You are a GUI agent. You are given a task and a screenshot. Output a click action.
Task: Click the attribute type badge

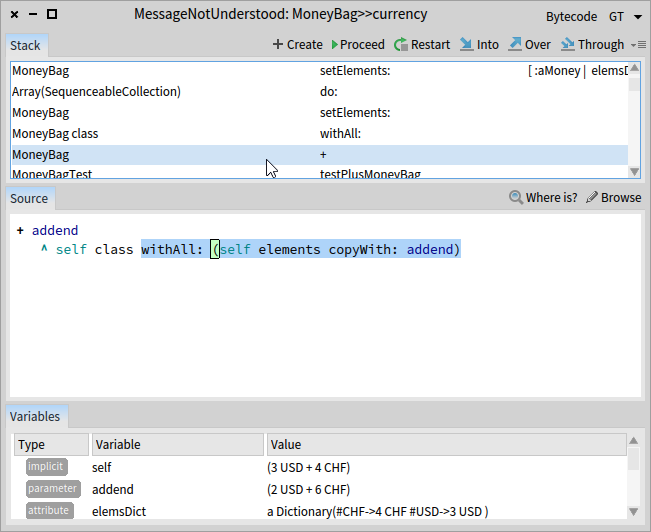click(49, 510)
